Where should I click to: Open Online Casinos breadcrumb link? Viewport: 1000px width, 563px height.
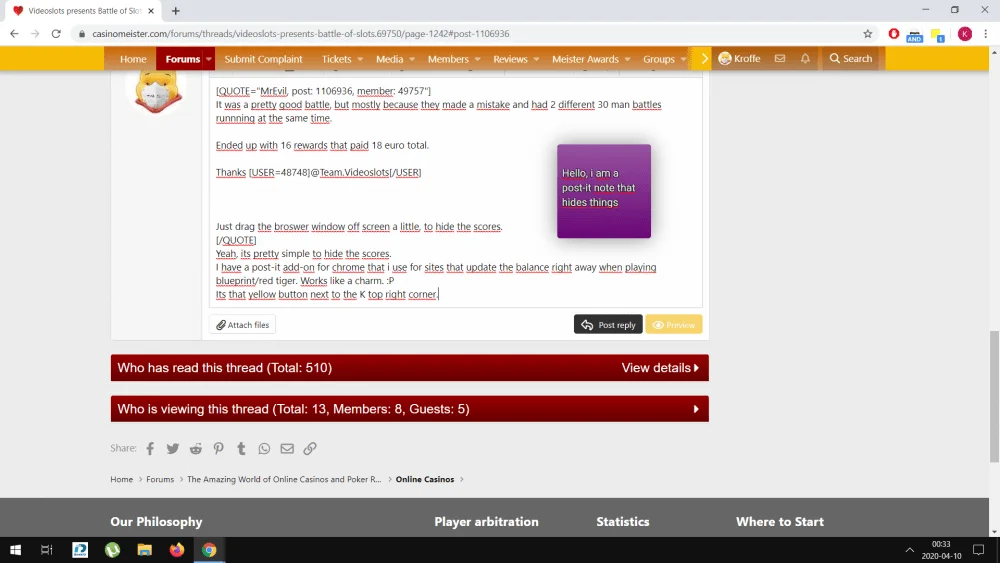[x=425, y=479]
